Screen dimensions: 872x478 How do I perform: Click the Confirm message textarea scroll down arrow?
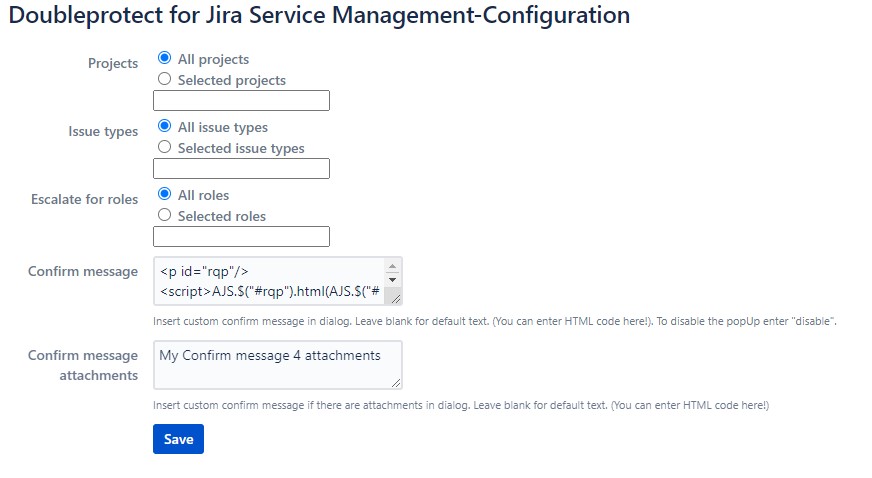(393, 280)
